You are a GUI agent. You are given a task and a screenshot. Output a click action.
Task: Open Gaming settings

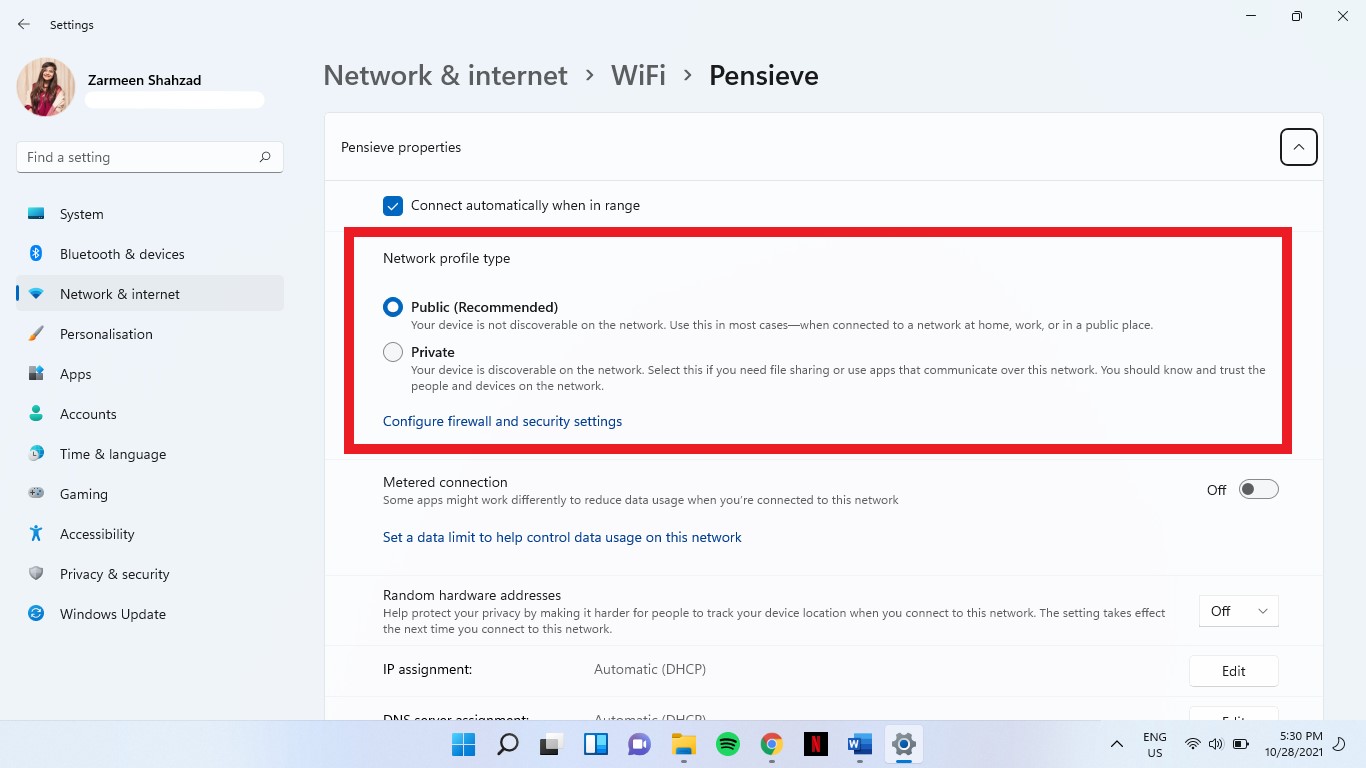(x=83, y=493)
